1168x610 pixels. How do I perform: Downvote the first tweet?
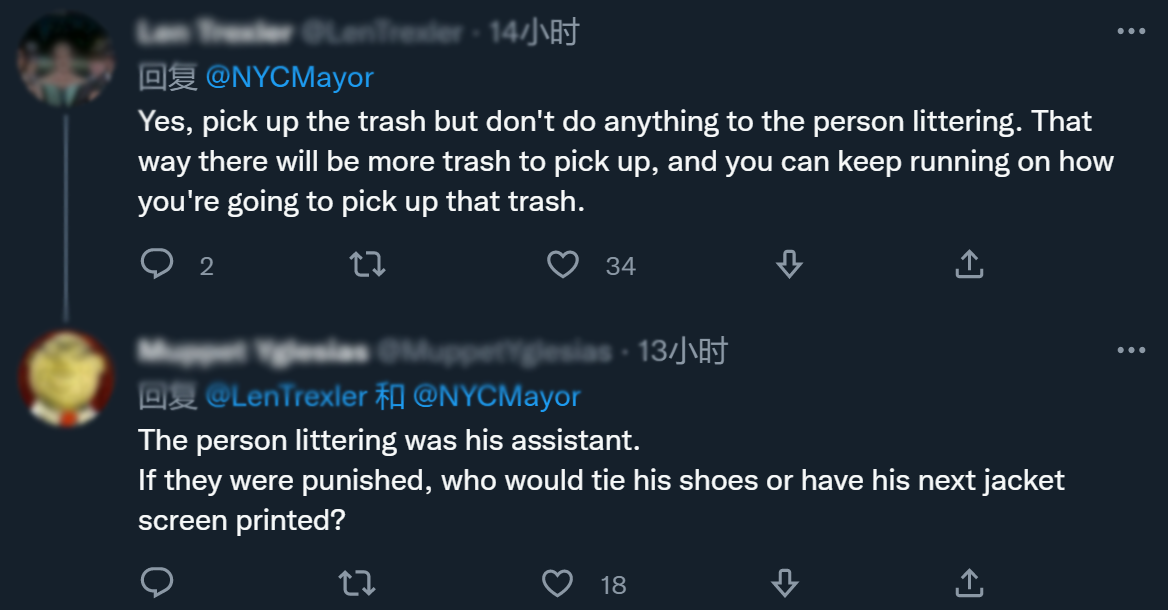tap(790, 264)
